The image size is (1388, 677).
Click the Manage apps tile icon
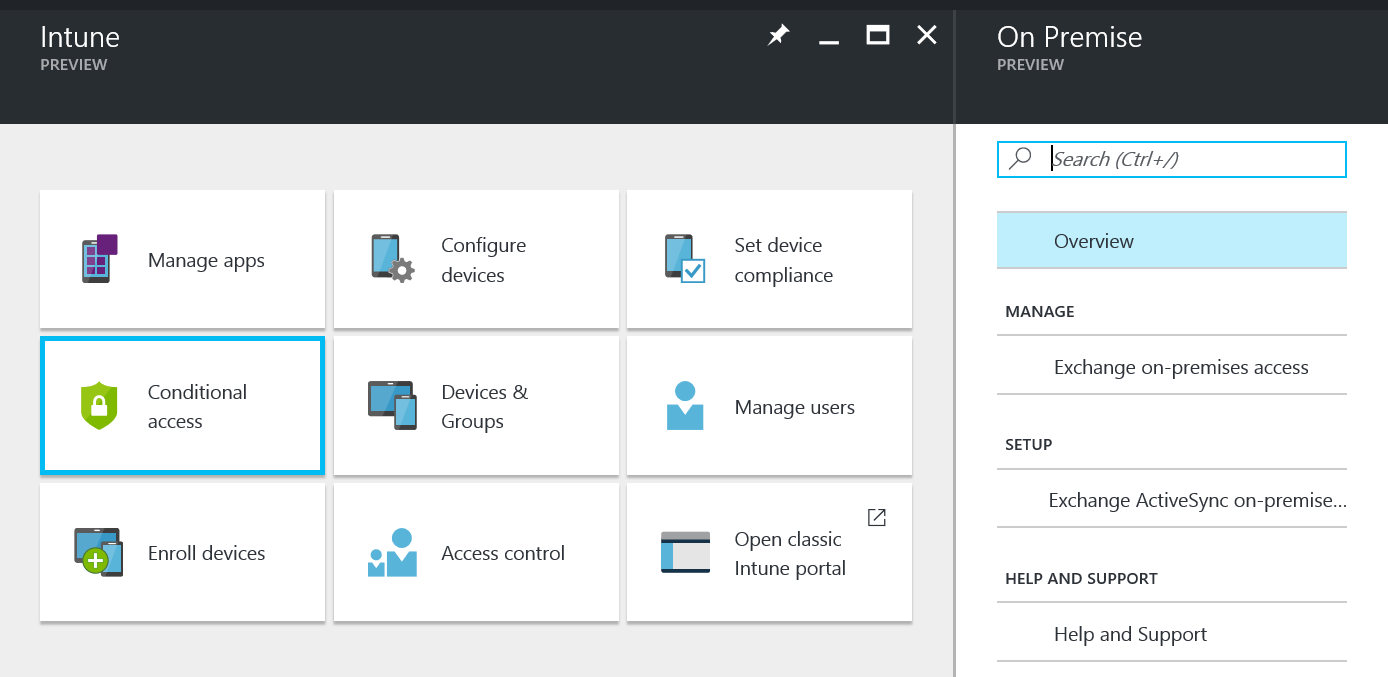pos(99,259)
